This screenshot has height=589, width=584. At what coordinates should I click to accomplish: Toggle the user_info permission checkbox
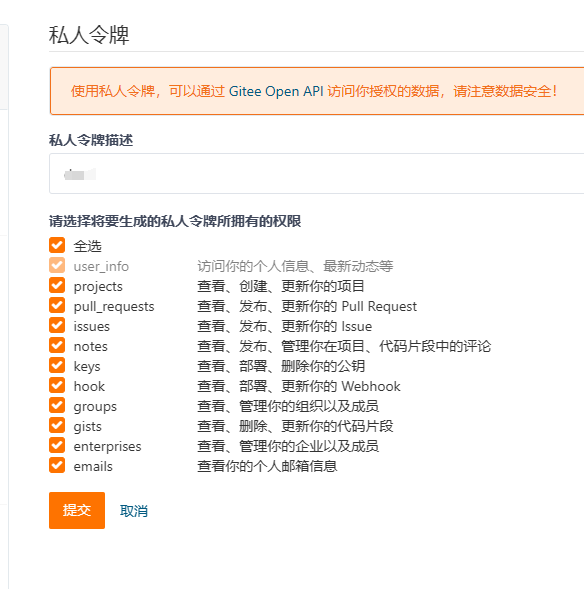pyautogui.click(x=57, y=265)
